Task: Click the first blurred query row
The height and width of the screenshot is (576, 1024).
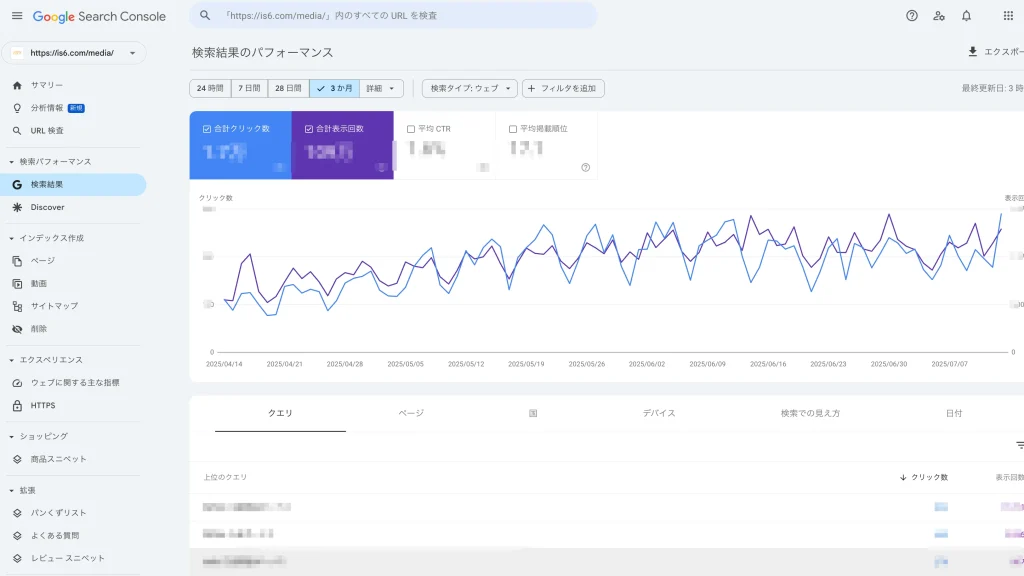Action: pyautogui.click(x=607, y=507)
